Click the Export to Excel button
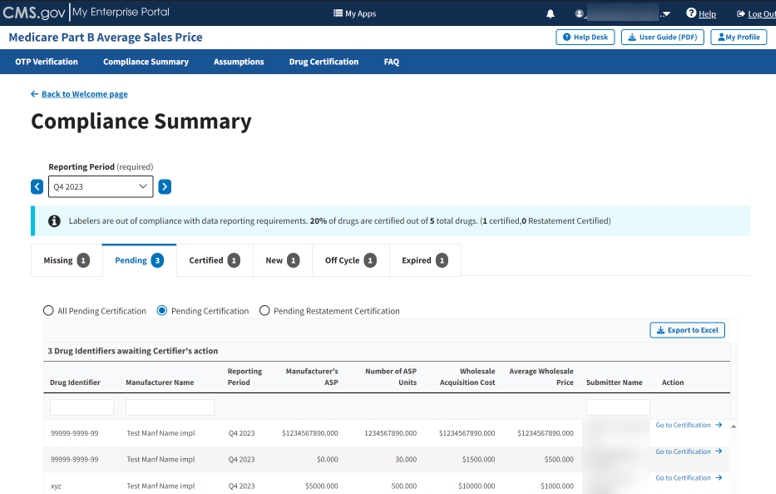Viewport: 776px width, 494px height. [687, 330]
